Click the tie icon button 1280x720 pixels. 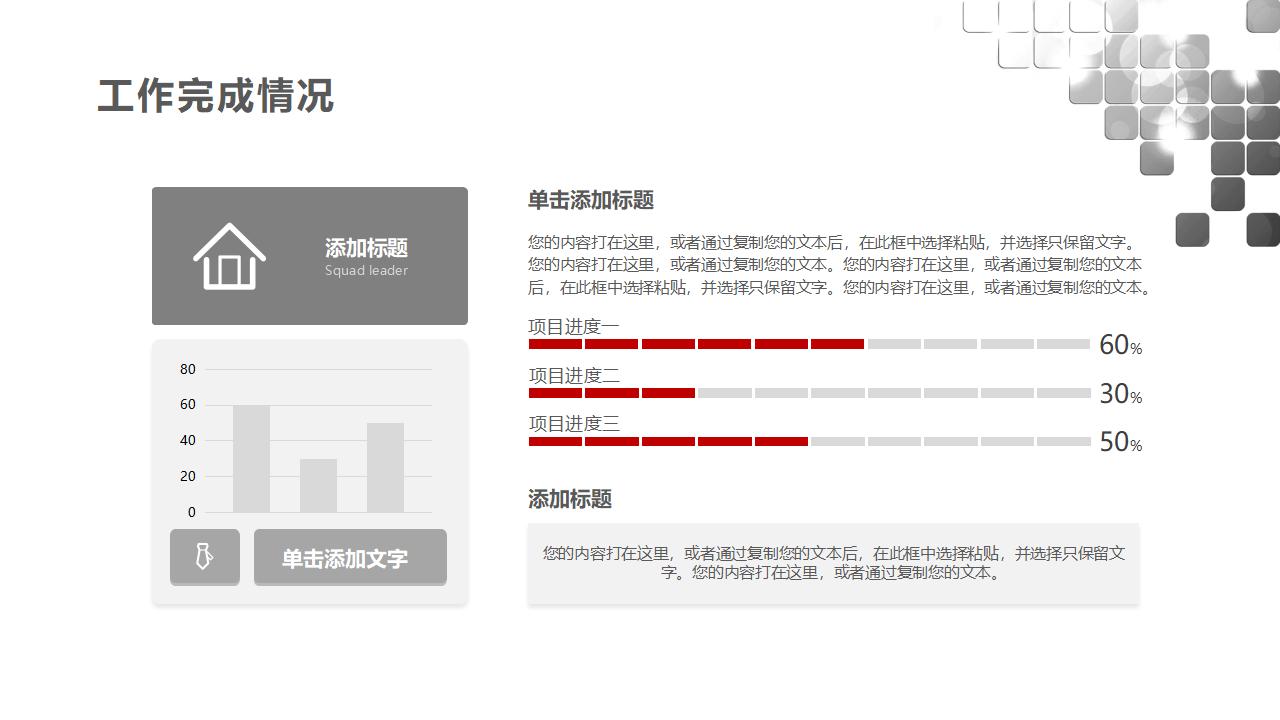[x=205, y=556]
